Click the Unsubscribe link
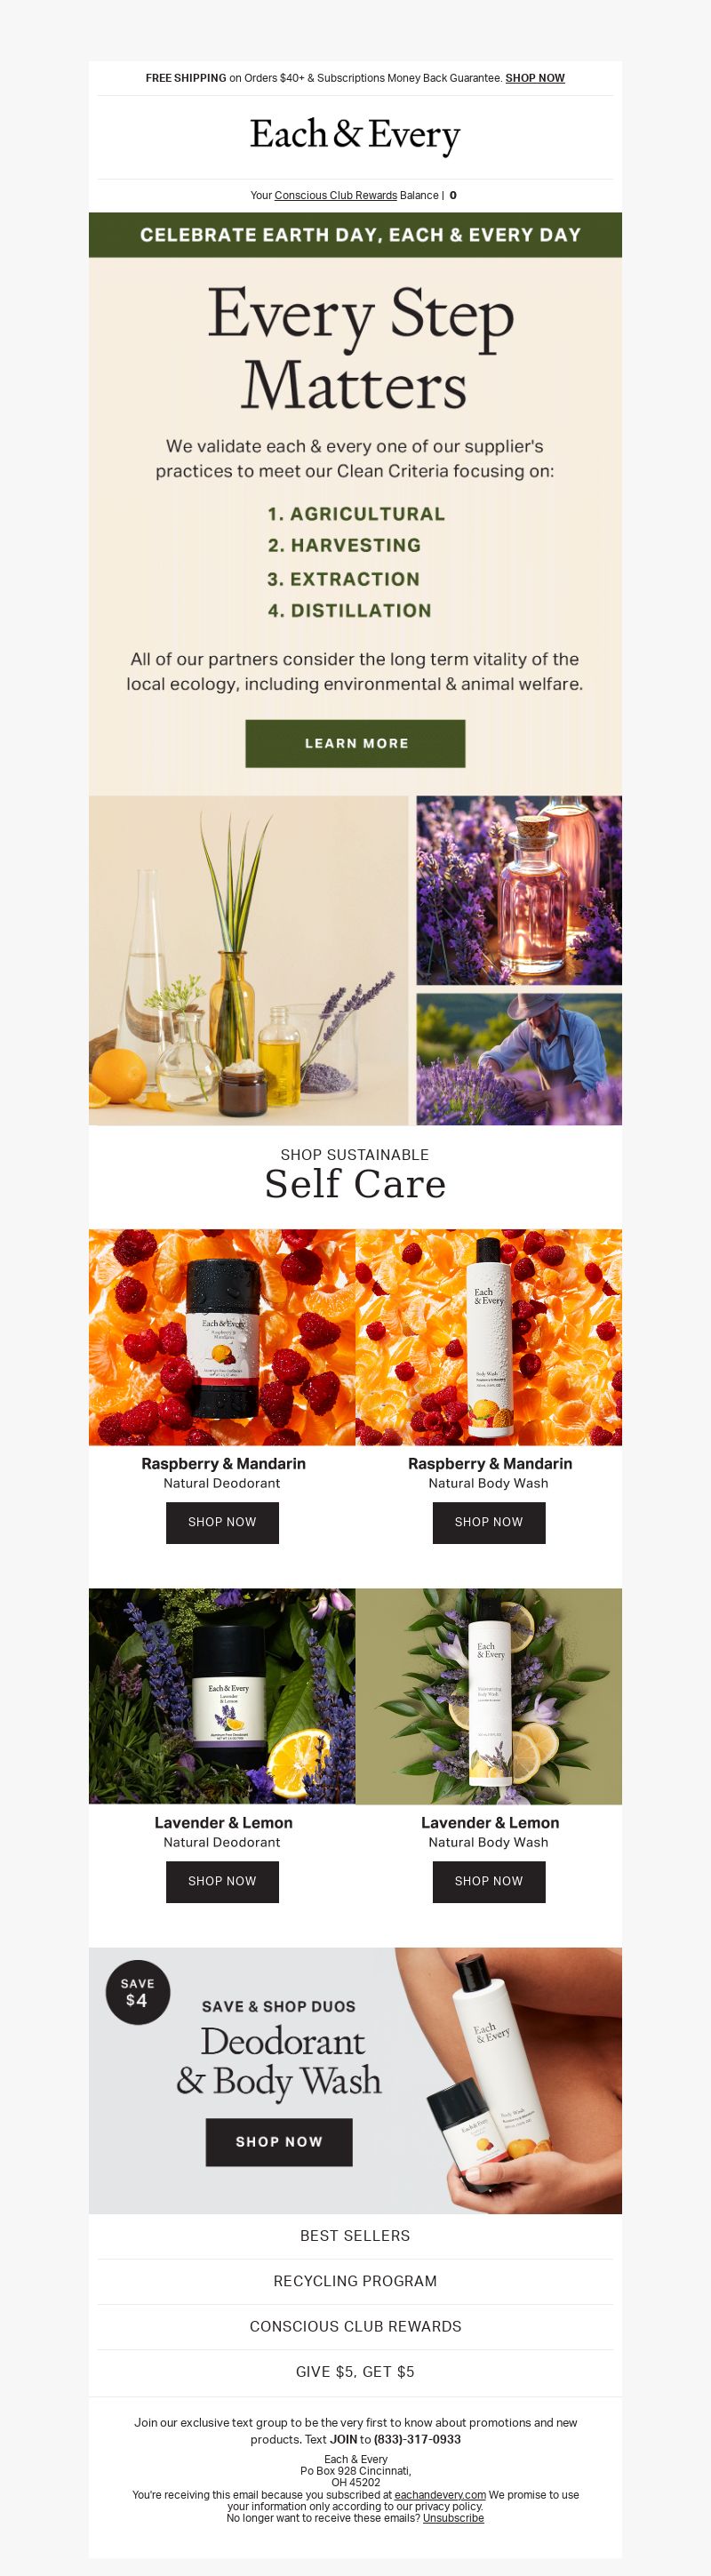 (453, 2518)
